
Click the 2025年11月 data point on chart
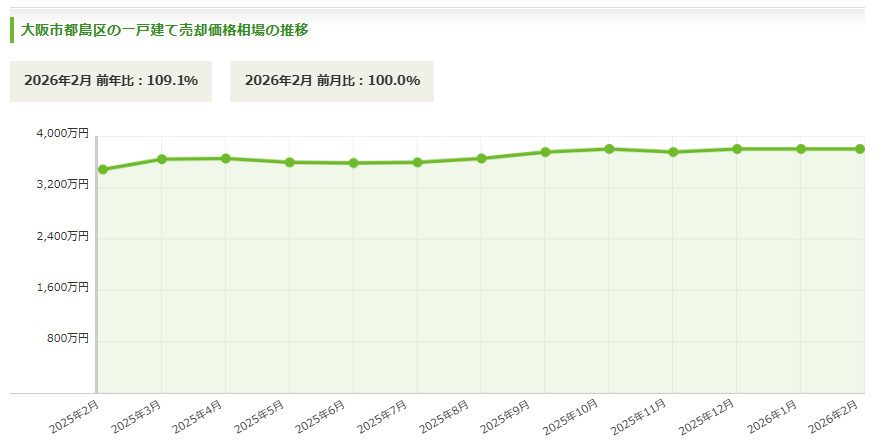coord(673,152)
